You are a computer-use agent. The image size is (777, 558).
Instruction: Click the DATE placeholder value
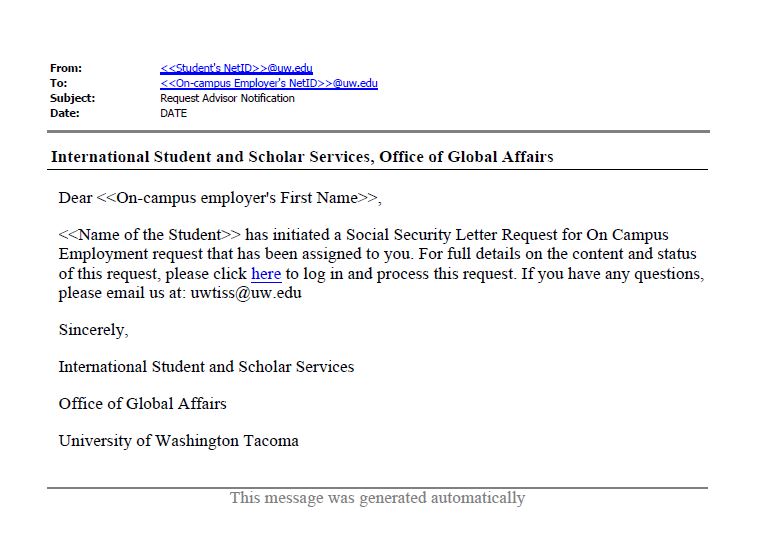173,113
